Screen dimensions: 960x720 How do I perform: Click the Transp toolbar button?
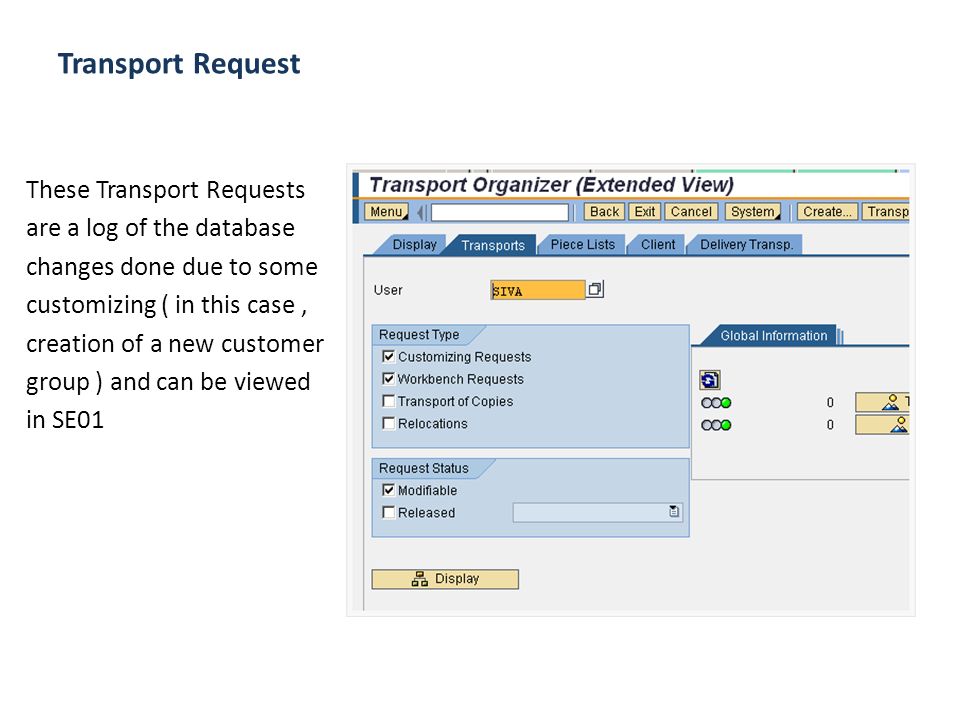pyautogui.click(x=885, y=212)
